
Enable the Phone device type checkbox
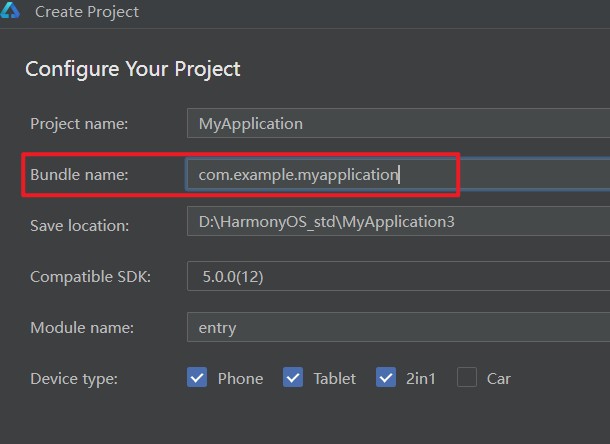point(197,377)
